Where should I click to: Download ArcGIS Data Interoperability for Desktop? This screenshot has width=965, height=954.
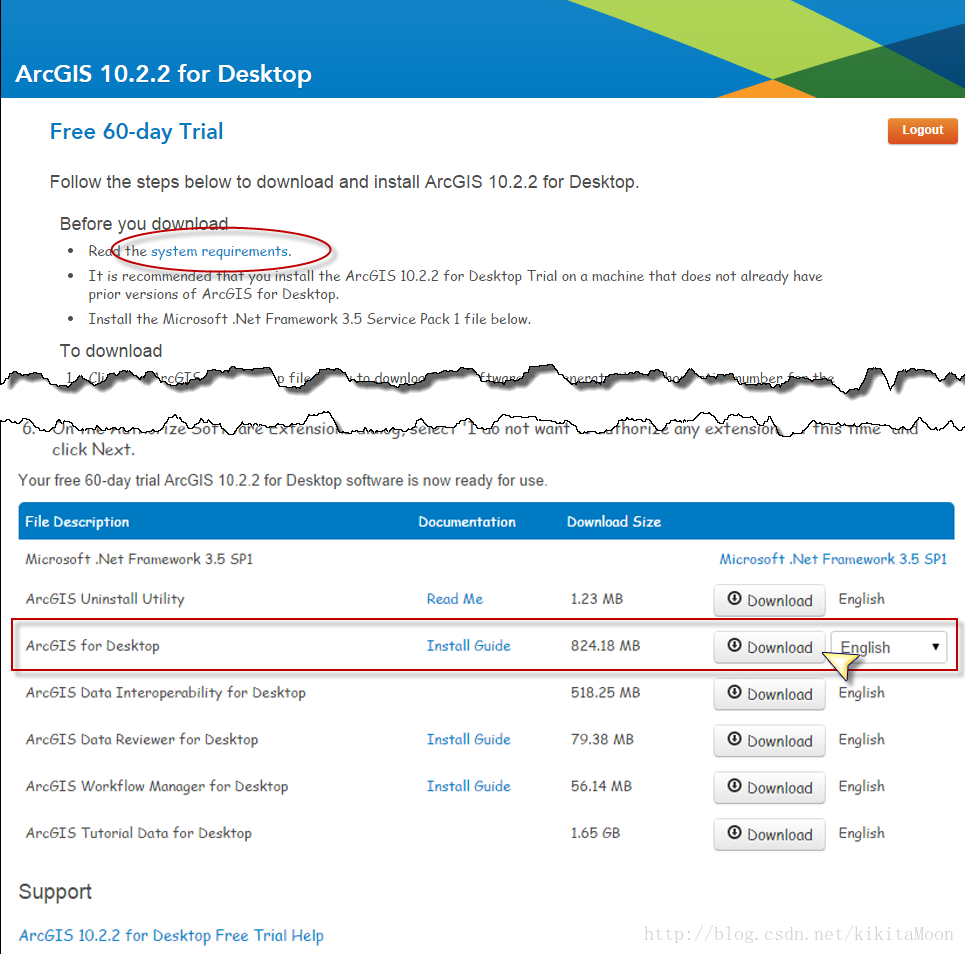[769, 694]
